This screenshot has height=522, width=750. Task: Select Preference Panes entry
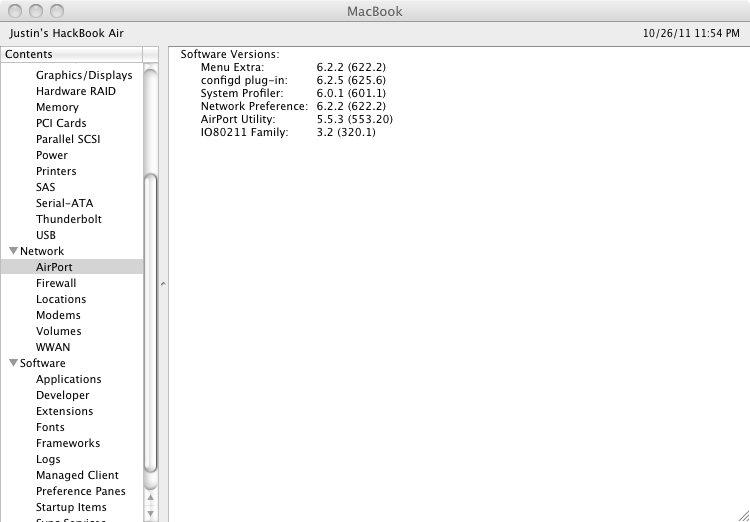(80, 491)
